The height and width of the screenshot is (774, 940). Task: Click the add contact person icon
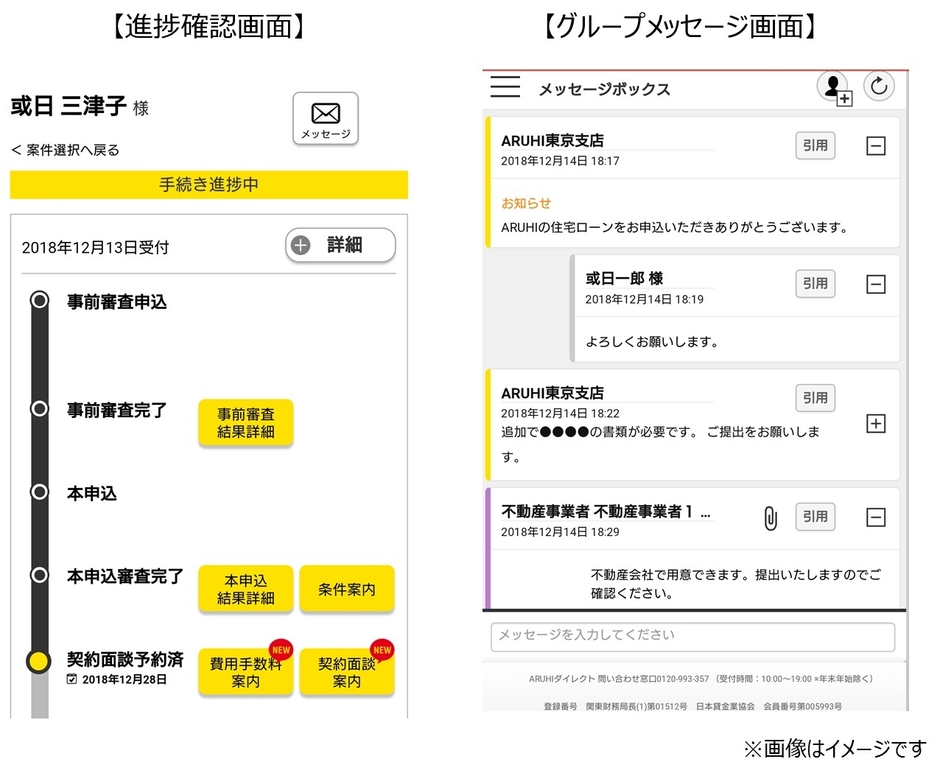coord(833,87)
